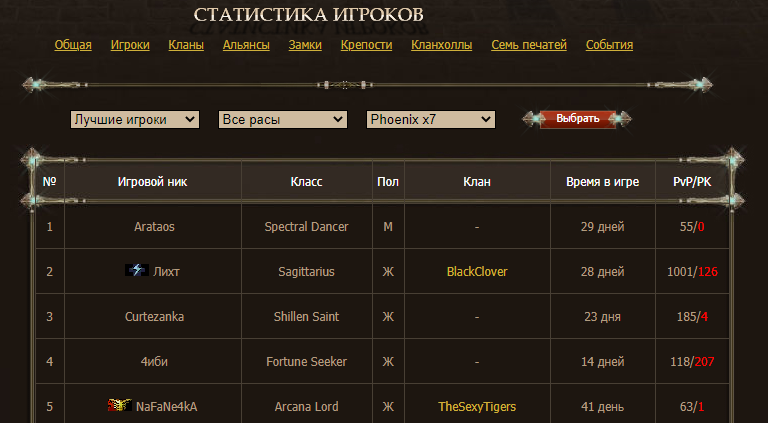Select player name 4иби

point(154,362)
